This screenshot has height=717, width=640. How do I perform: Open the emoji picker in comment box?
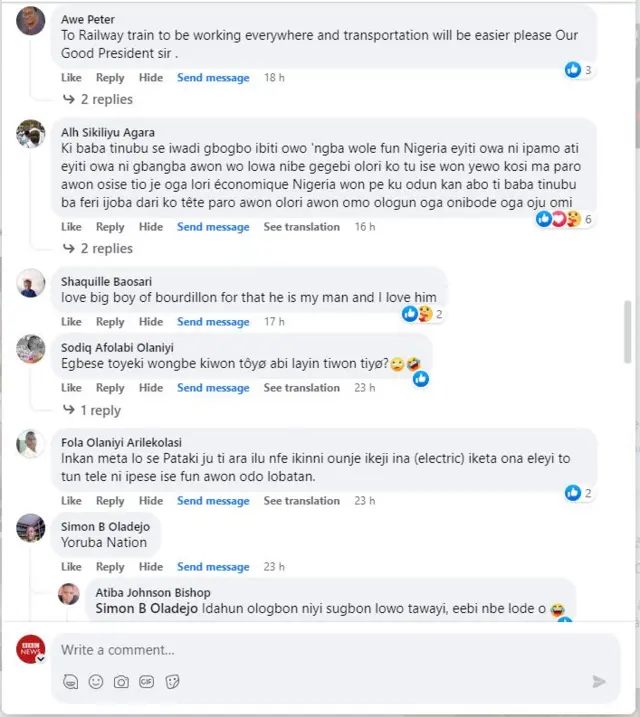click(x=96, y=681)
